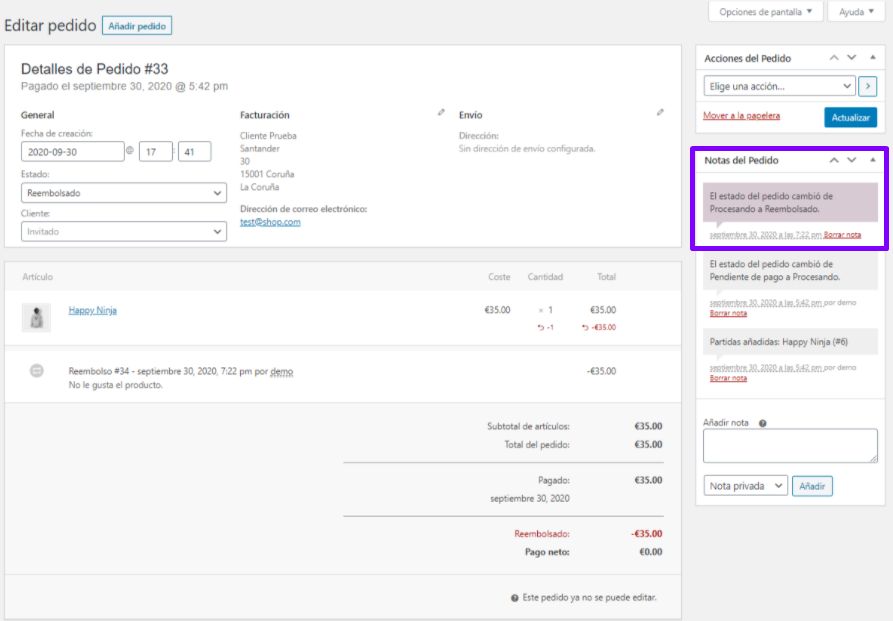893x621 pixels.
Task: Move Notas del Pedido panel up
Action: (834, 160)
